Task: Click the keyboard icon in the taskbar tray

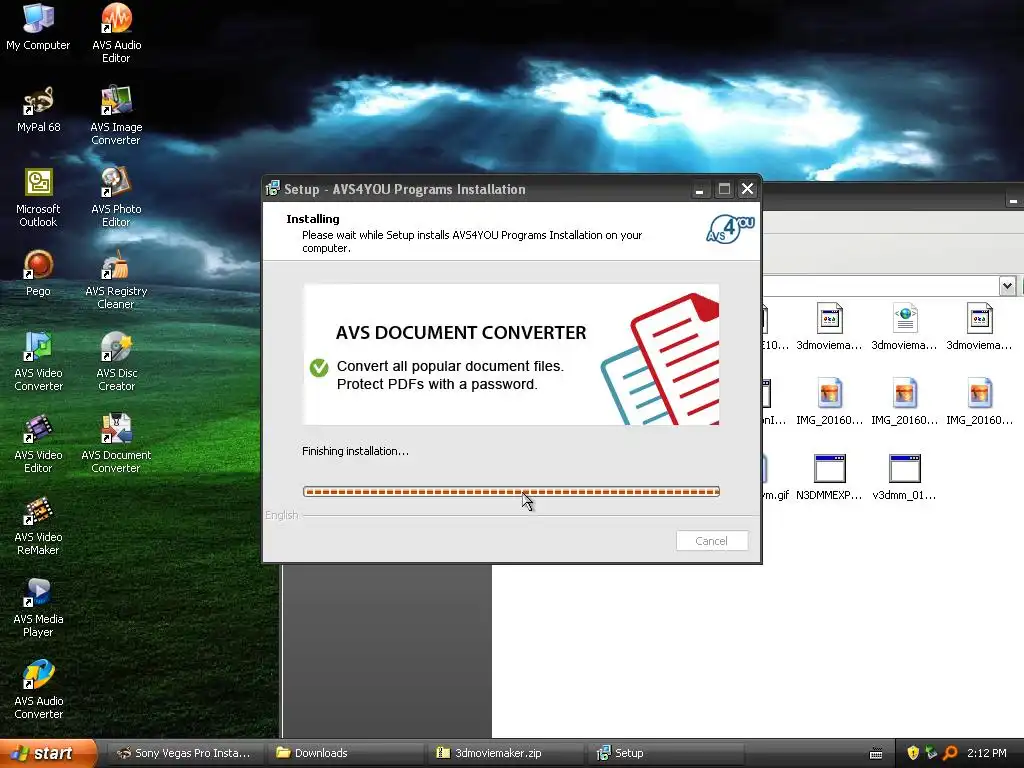Action: point(876,754)
